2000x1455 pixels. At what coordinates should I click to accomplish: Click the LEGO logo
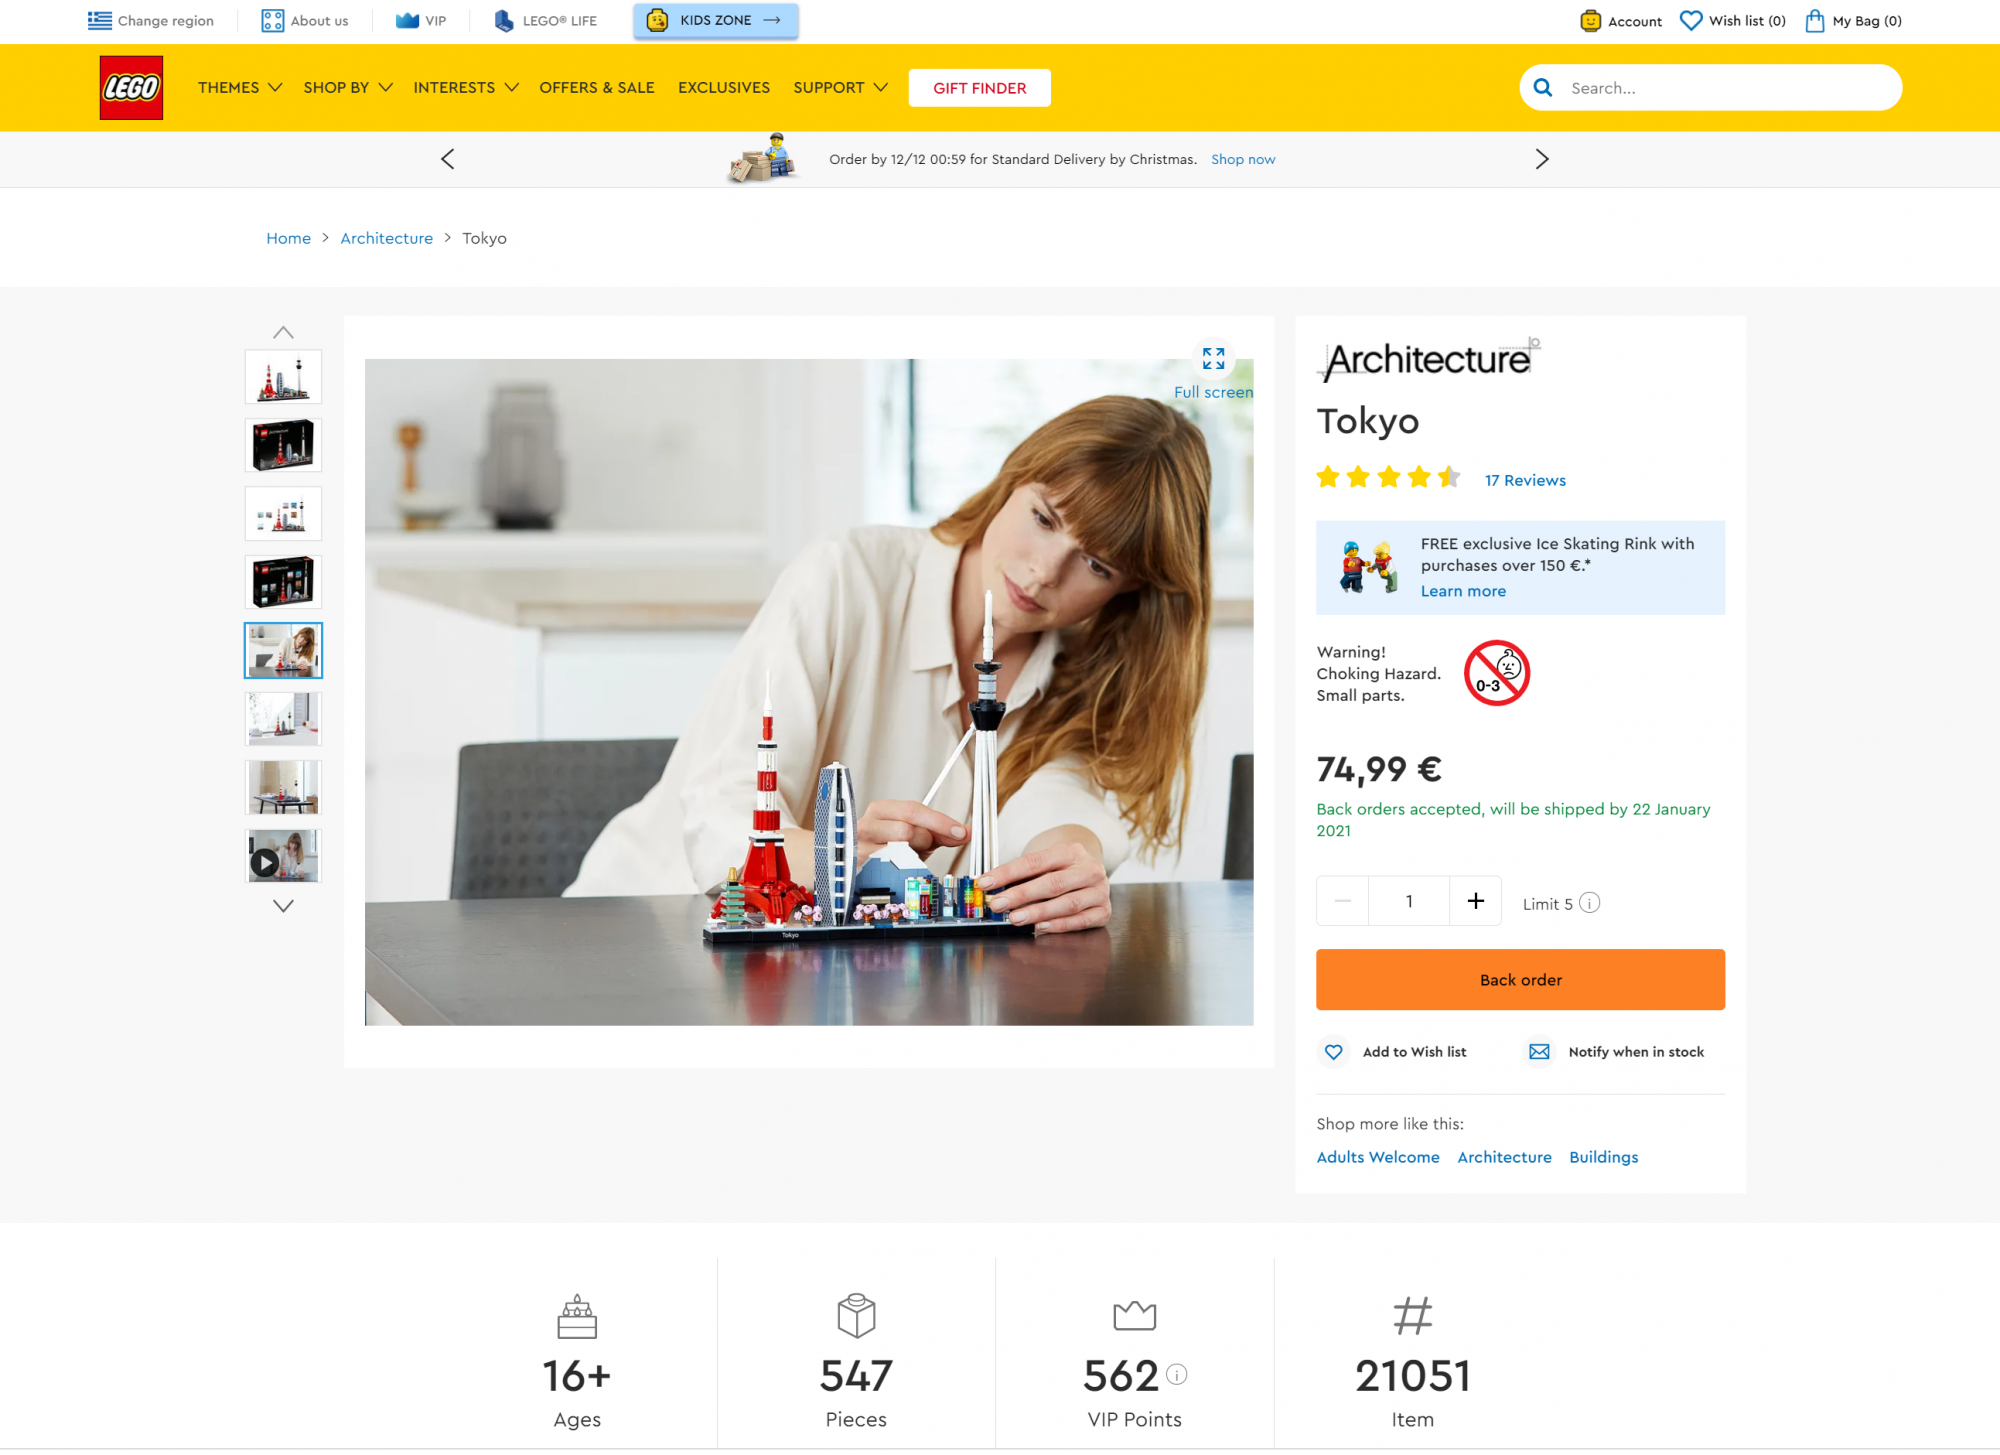131,88
